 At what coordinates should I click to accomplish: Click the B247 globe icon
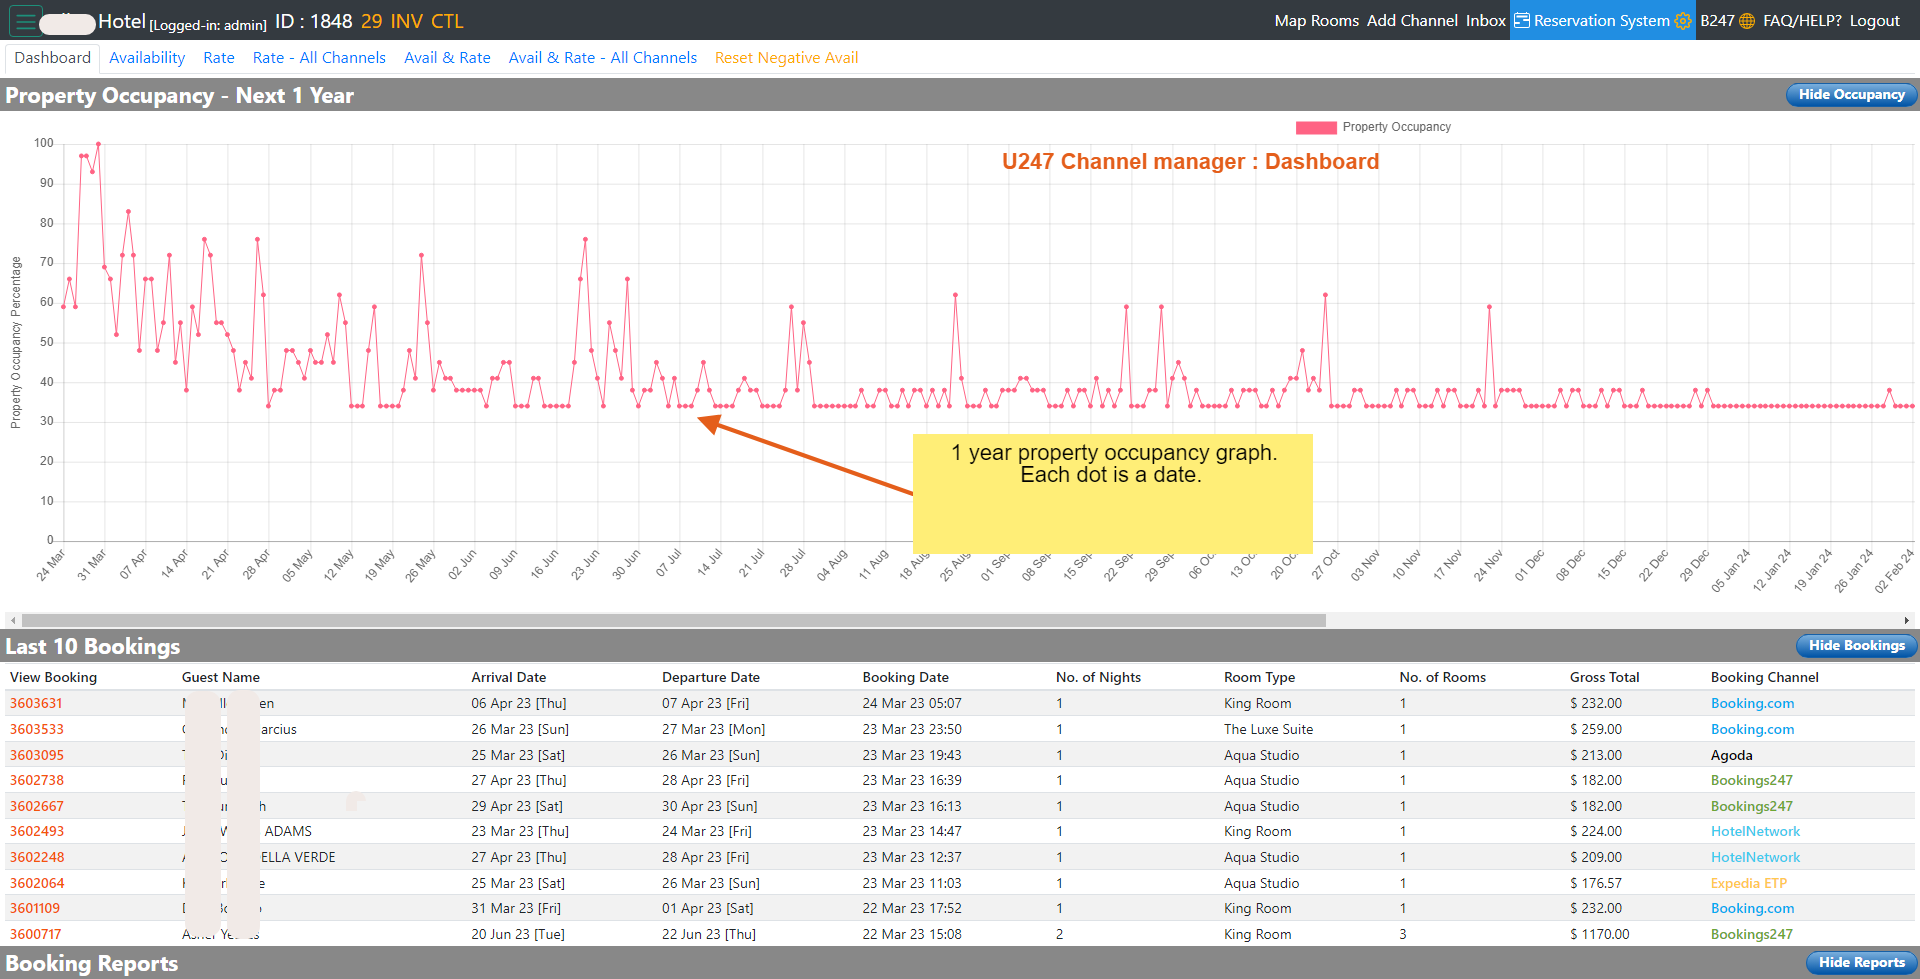pos(1747,21)
